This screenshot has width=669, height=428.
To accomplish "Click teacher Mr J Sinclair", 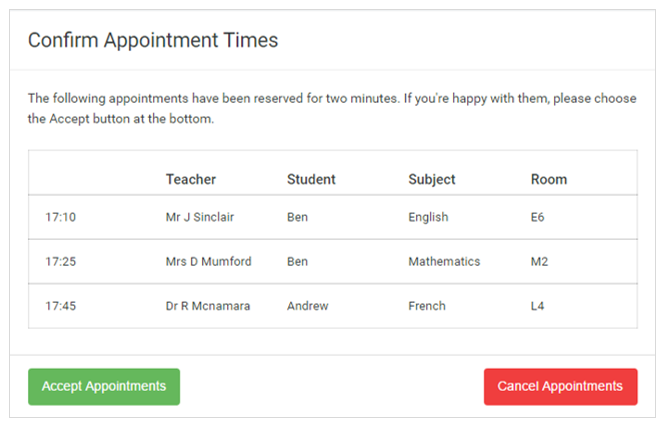I will (200, 217).
